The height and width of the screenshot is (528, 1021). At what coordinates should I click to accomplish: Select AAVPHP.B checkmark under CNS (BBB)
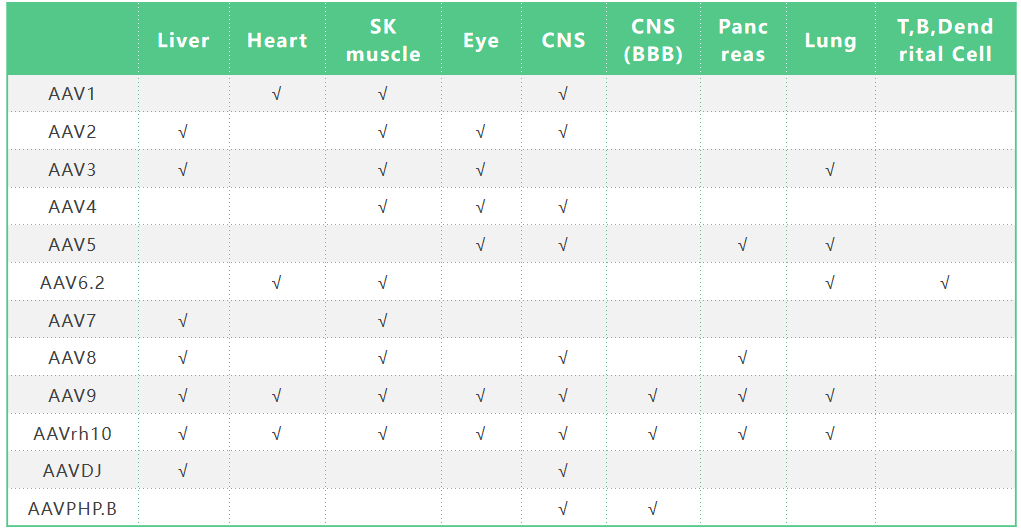point(652,509)
